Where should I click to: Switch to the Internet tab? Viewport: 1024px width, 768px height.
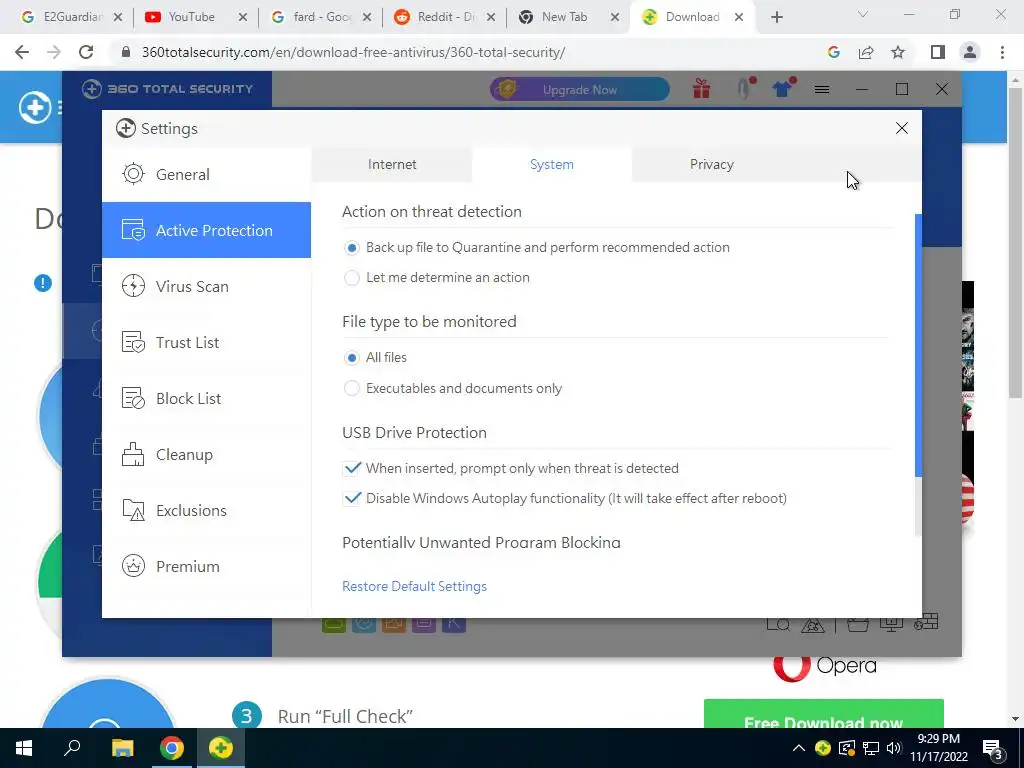392,165
